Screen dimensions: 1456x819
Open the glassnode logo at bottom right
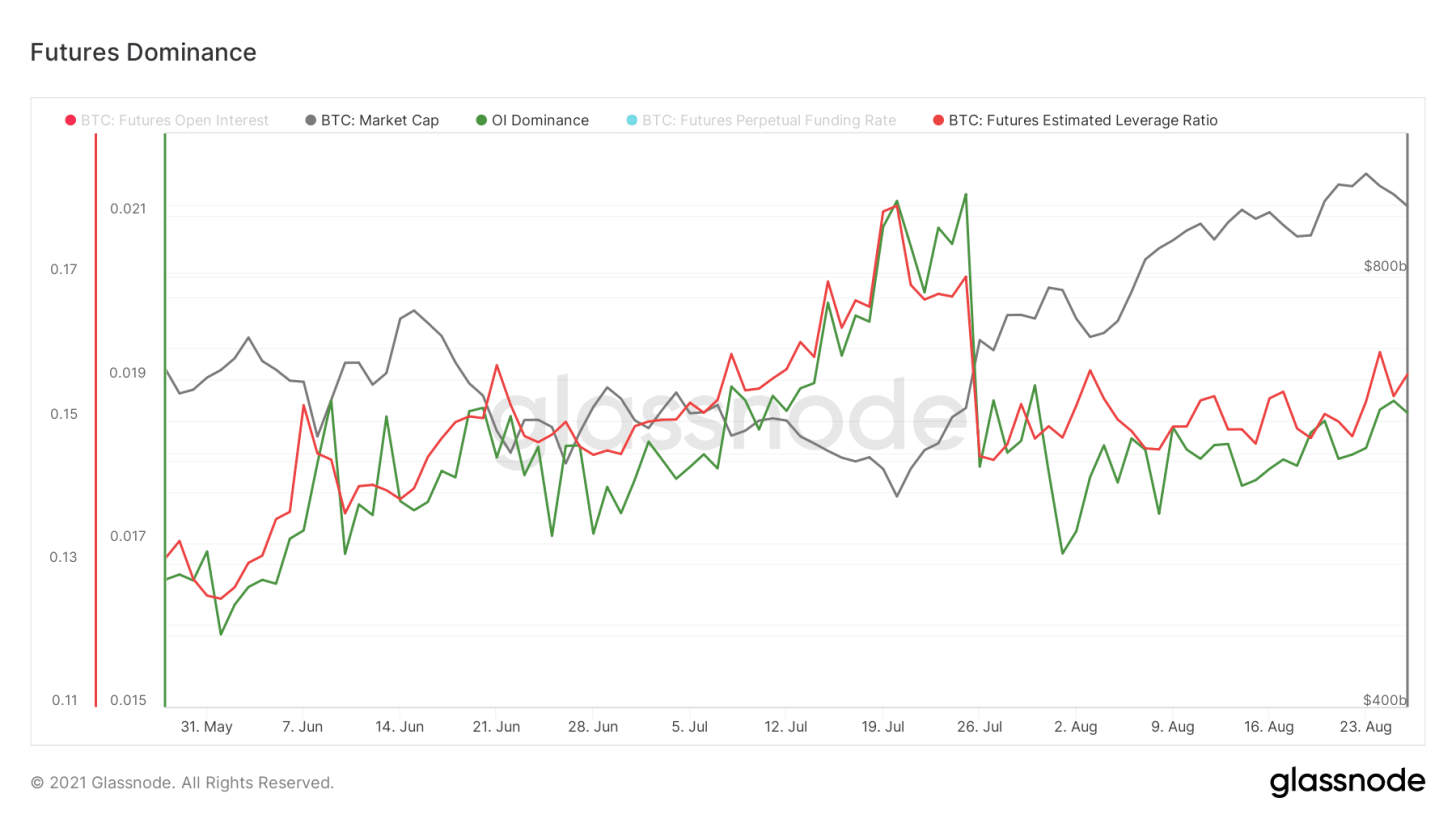pyautogui.click(x=1347, y=781)
